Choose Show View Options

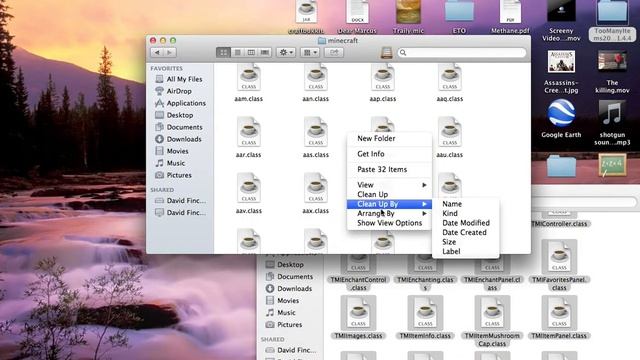(389, 223)
